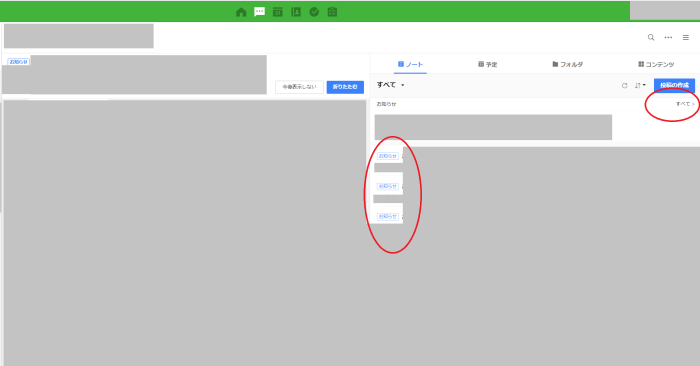Open the clipboard survey icon

point(333,12)
